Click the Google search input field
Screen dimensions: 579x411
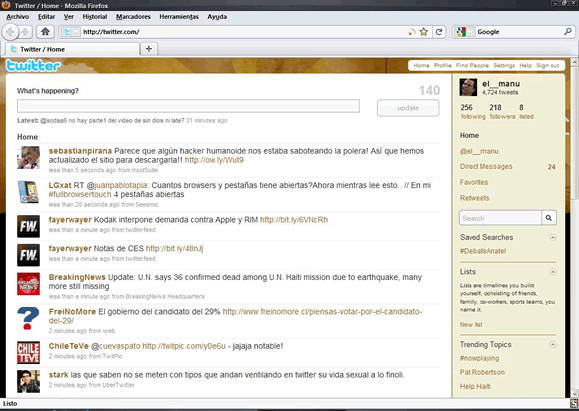[x=518, y=32]
